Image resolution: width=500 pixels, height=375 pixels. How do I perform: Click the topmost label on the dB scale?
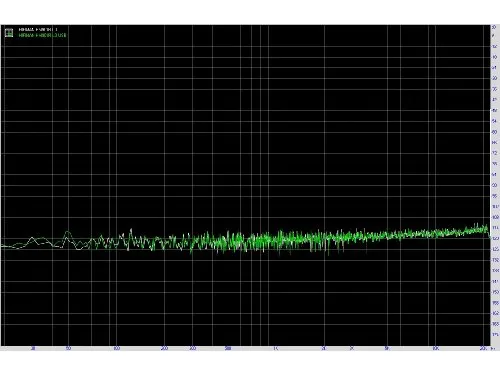(494, 27)
